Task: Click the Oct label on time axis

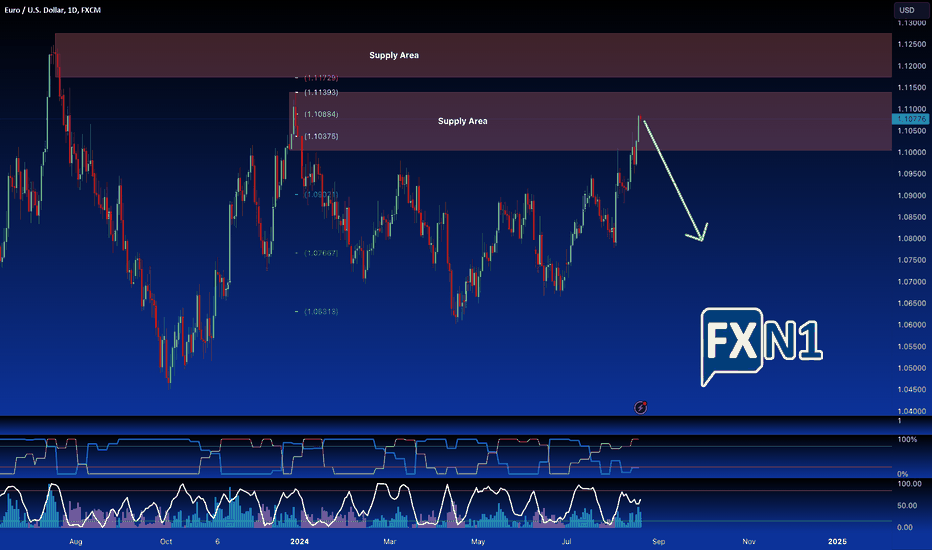Action: pos(166,542)
